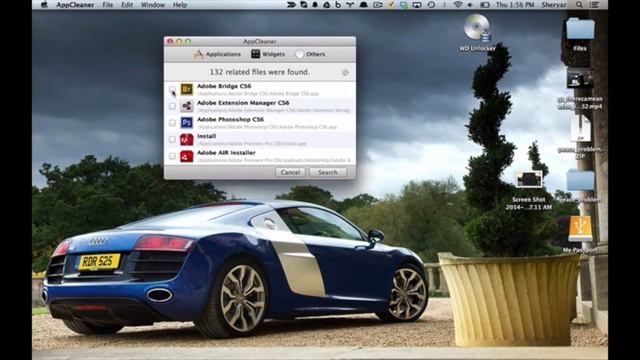Click the small icon beside the found-files message

tap(345, 73)
